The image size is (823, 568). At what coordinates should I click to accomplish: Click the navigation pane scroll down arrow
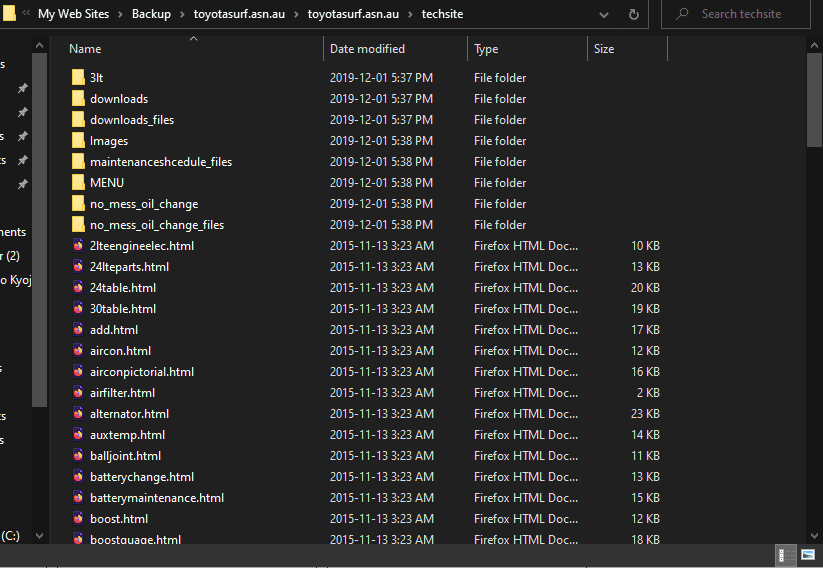(x=39, y=536)
